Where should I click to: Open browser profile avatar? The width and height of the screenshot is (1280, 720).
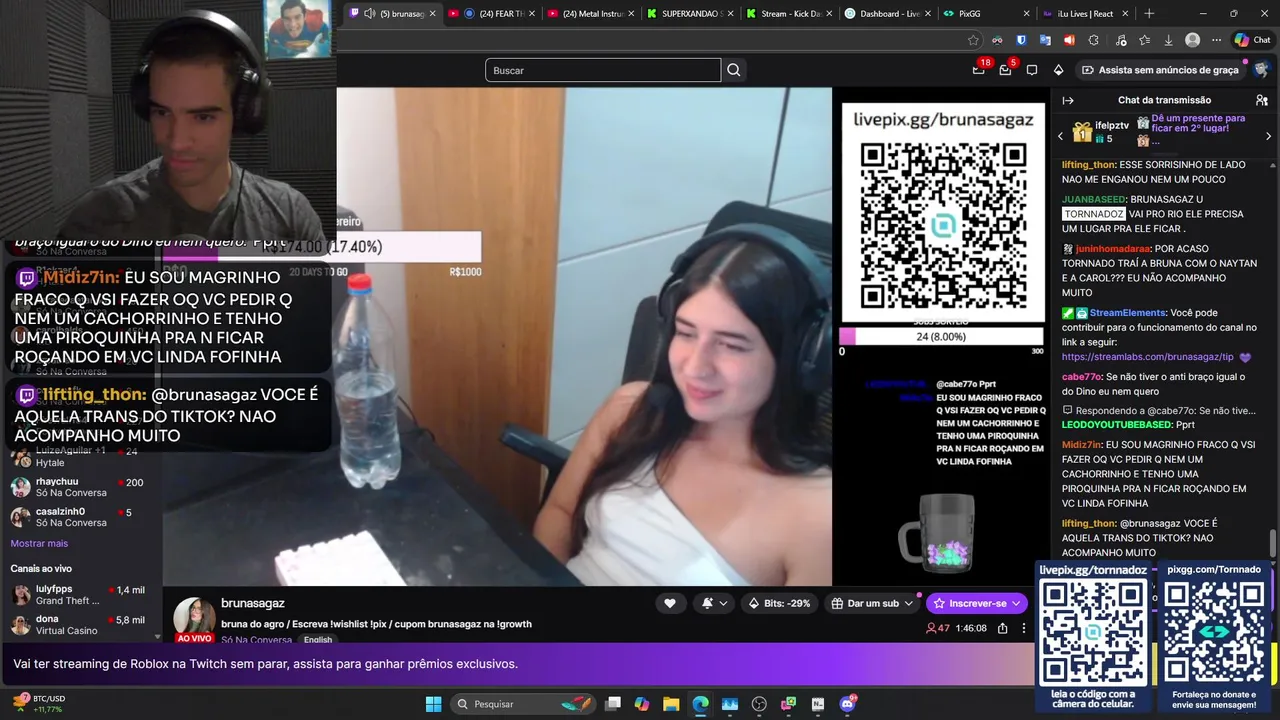[x=1192, y=40]
